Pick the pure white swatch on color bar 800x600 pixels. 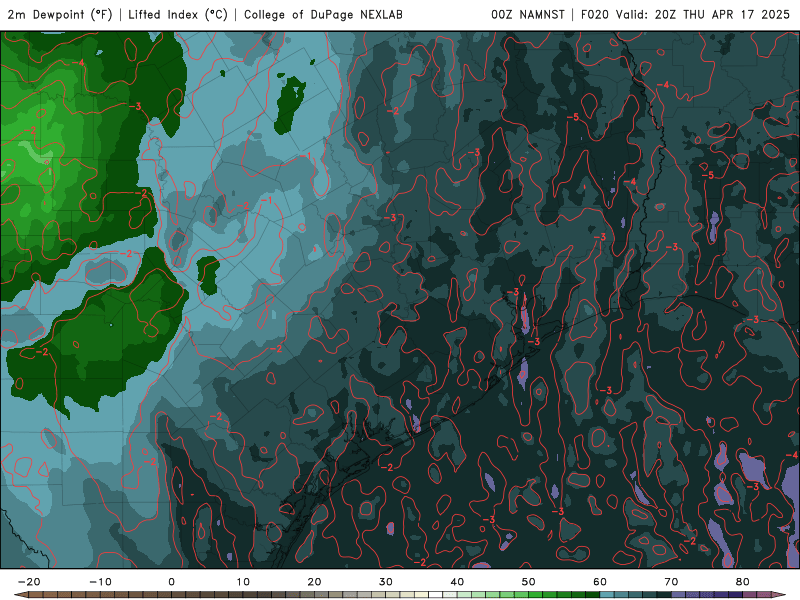tap(435, 595)
